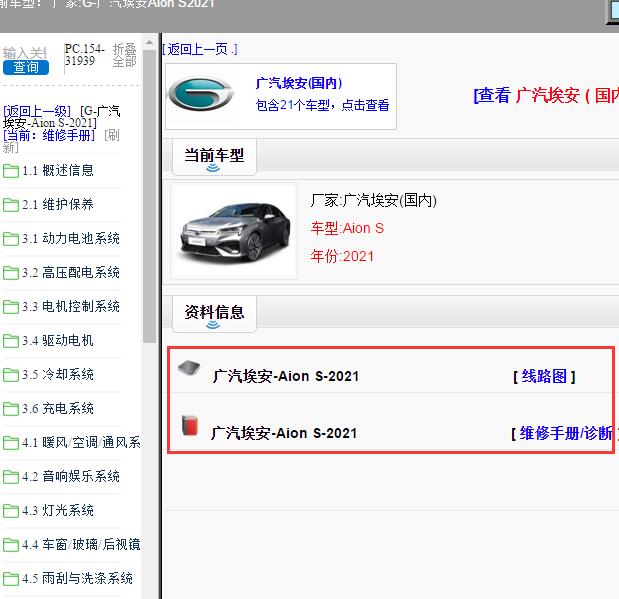Select 1.1 概述信息 tree entry

pos(58,171)
